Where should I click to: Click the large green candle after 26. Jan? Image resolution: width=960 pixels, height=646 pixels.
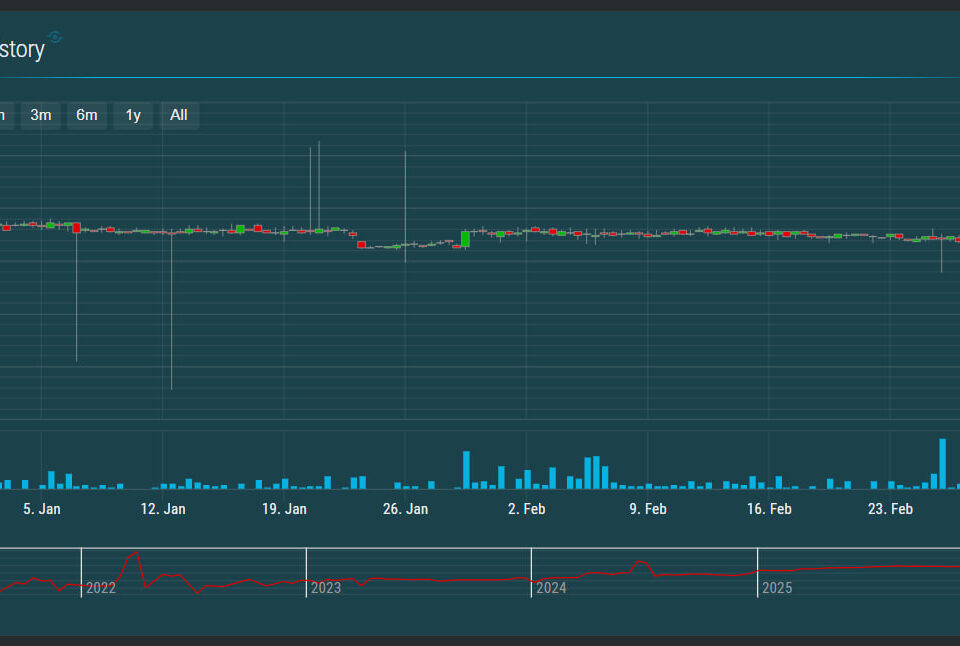coord(465,239)
